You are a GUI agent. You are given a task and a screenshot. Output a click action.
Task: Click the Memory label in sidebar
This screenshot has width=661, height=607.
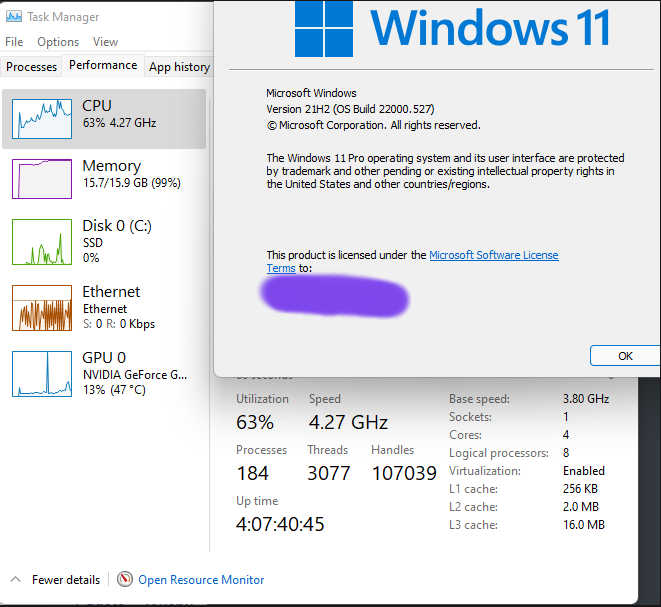click(x=112, y=166)
